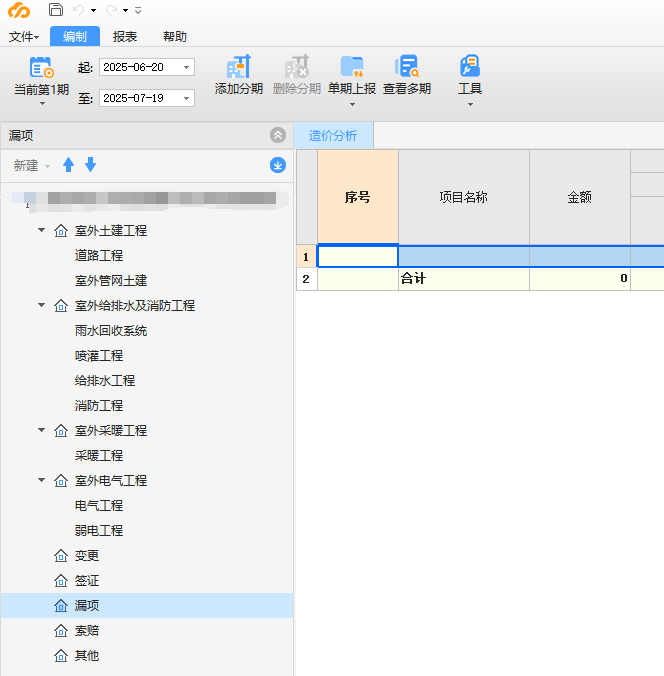Viewport: 664px width, 676px height.
Task: Switch to the 报表 tab
Action: (125, 37)
